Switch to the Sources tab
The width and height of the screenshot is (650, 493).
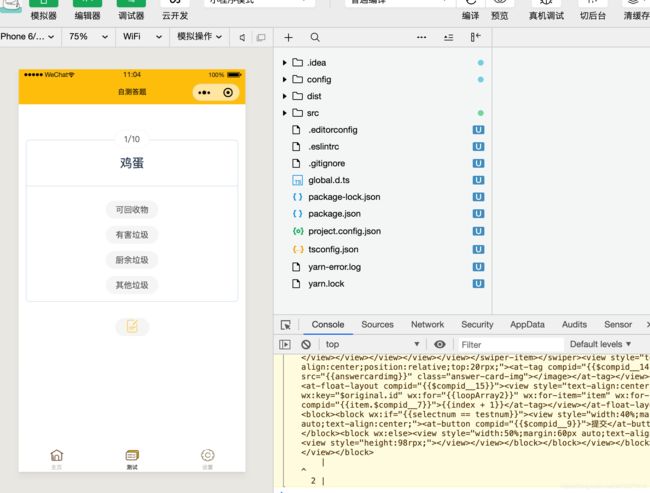(377, 325)
